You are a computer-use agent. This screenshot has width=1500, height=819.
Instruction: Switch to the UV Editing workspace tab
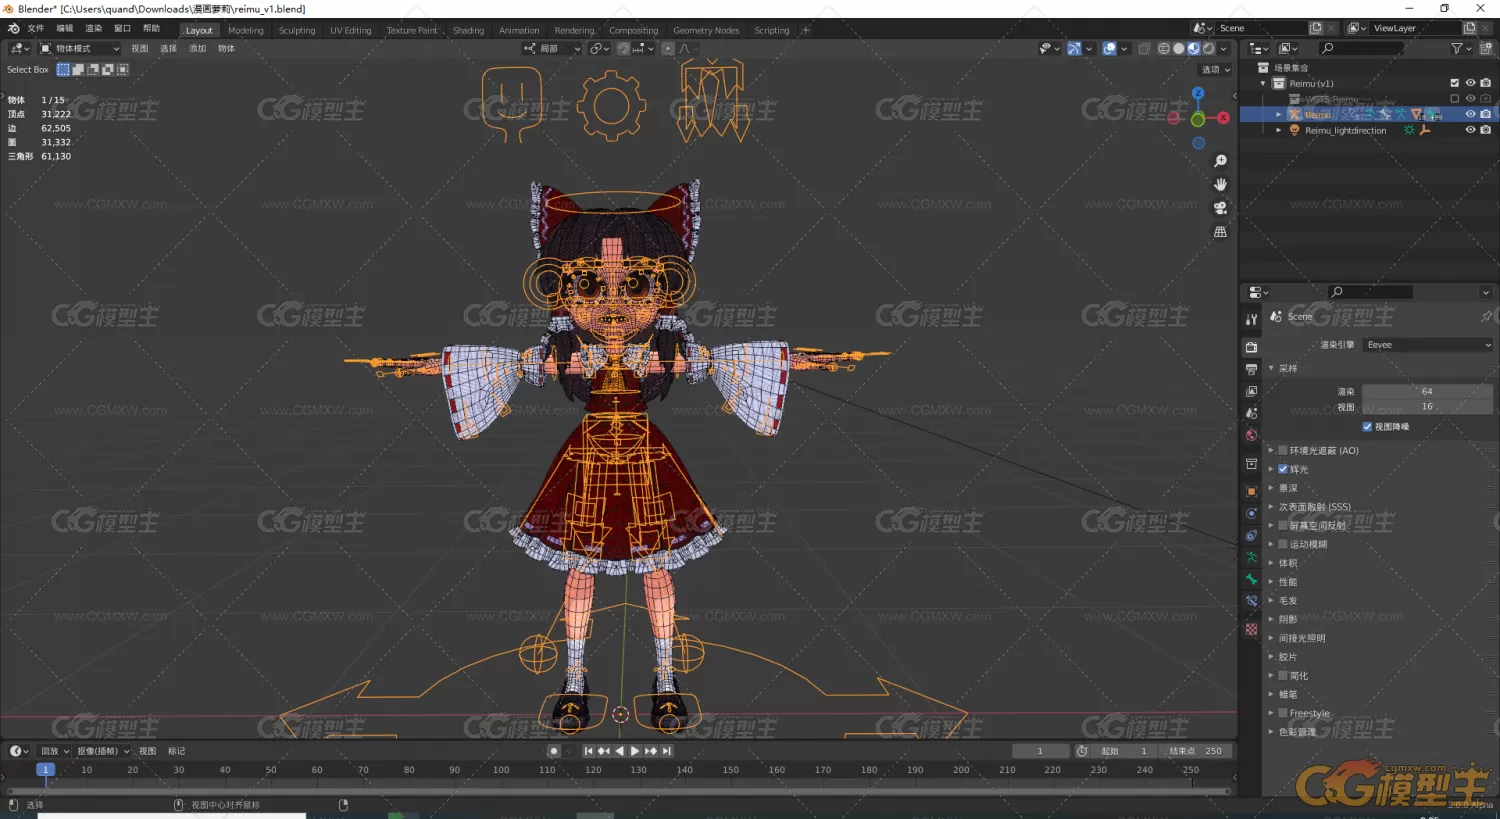(x=351, y=30)
